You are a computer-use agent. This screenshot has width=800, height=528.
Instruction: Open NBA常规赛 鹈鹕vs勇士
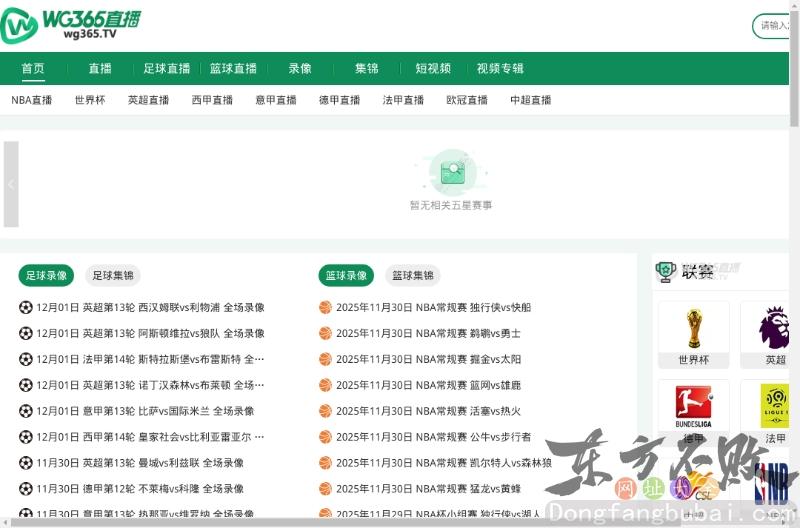click(x=429, y=334)
